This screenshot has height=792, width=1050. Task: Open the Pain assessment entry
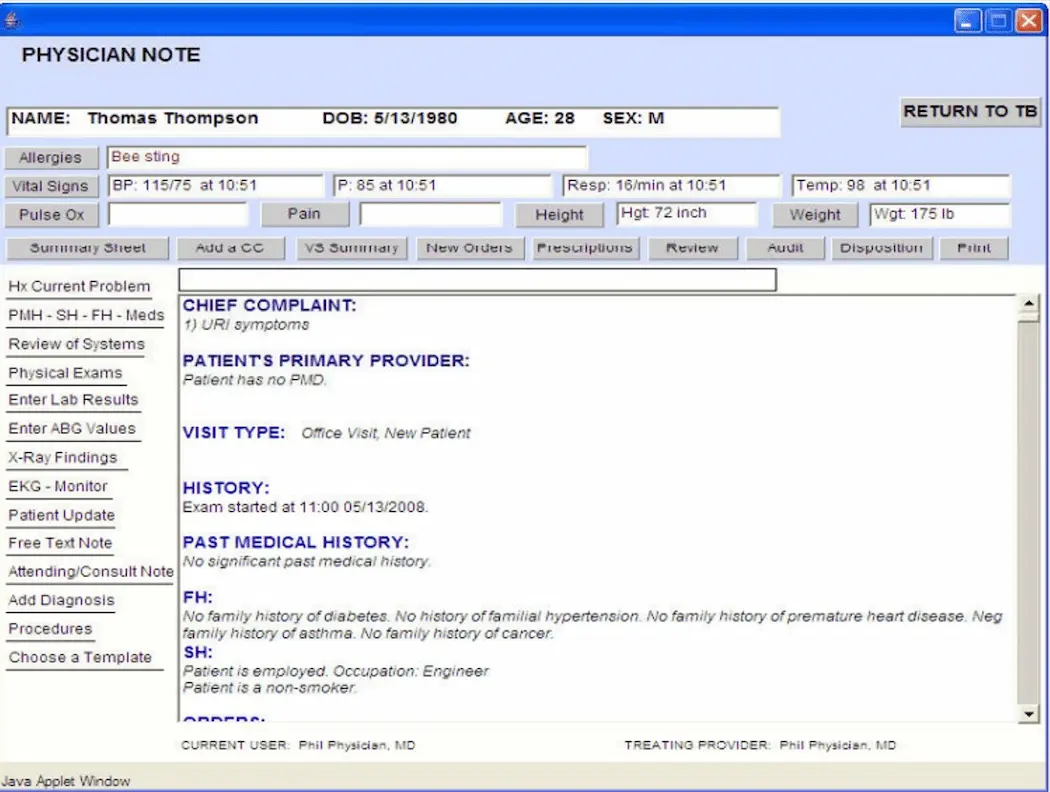click(x=305, y=214)
